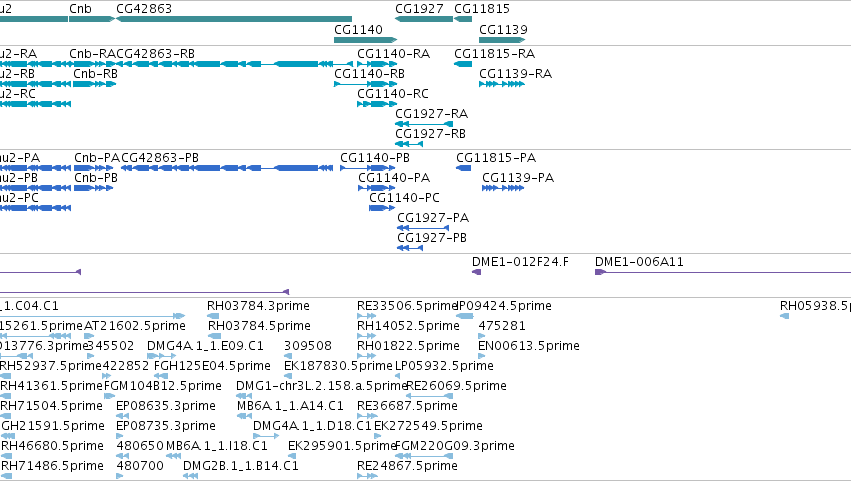Select the Cnb-PB protein label
The height and width of the screenshot is (481, 851).
(96, 178)
